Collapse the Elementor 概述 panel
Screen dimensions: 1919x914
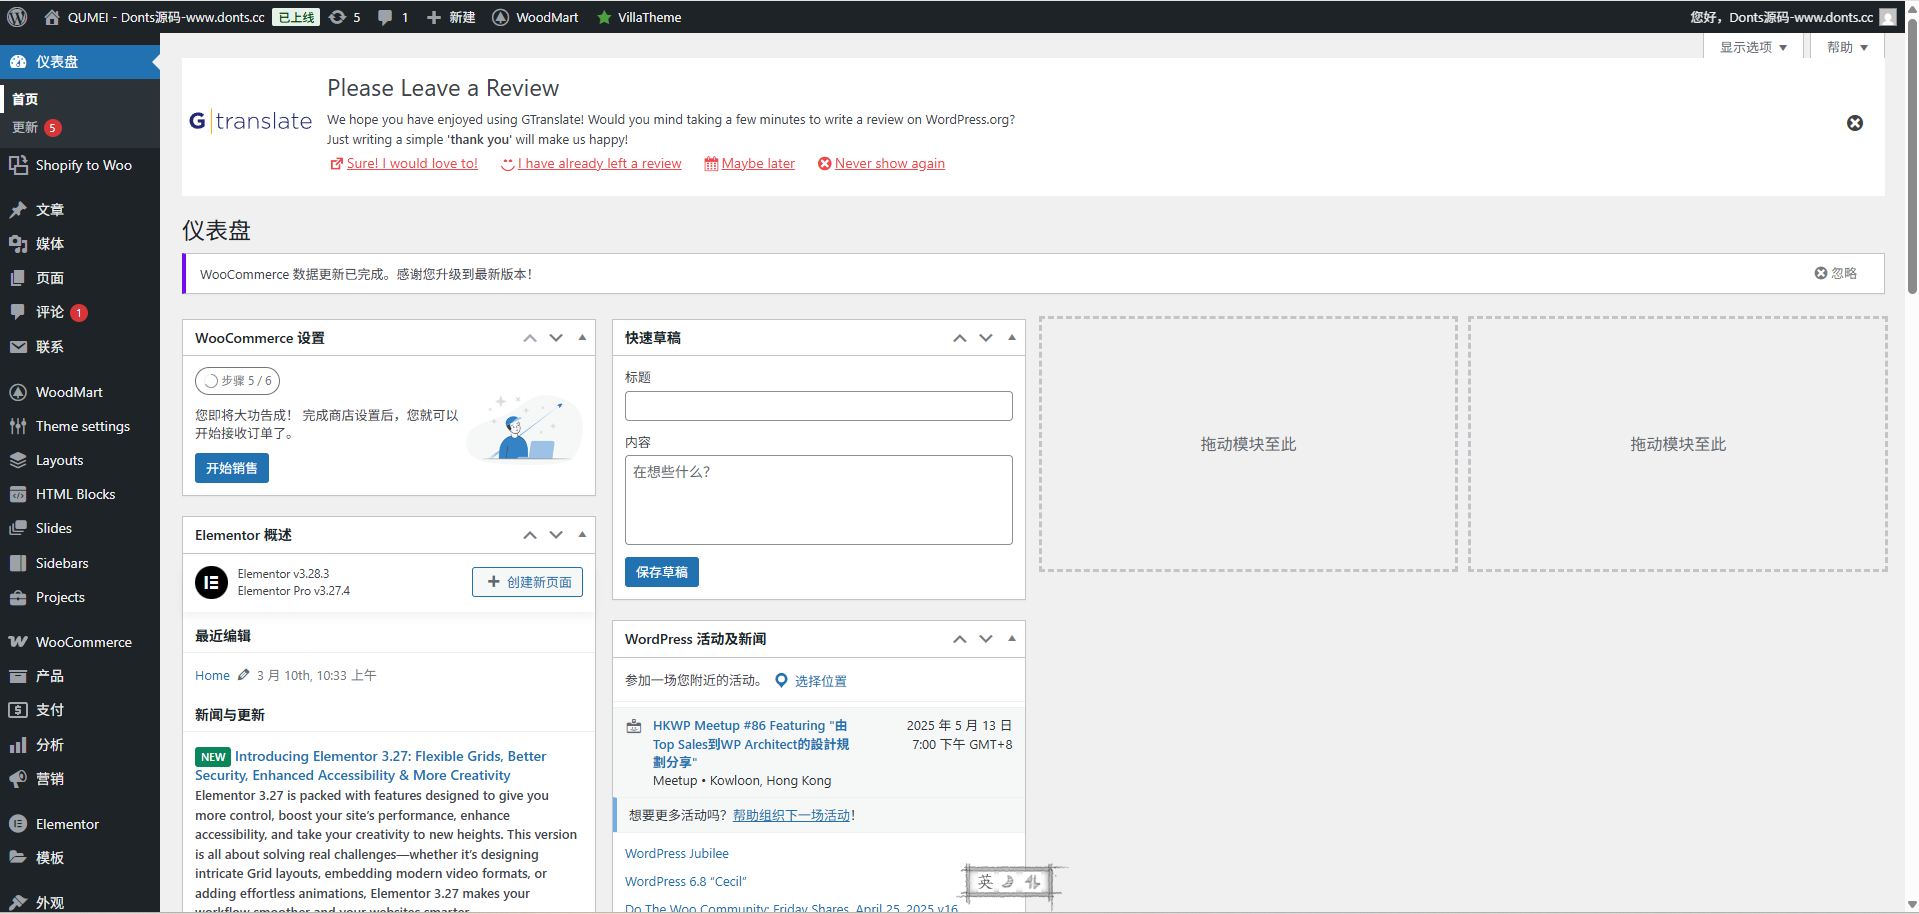(x=582, y=535)
